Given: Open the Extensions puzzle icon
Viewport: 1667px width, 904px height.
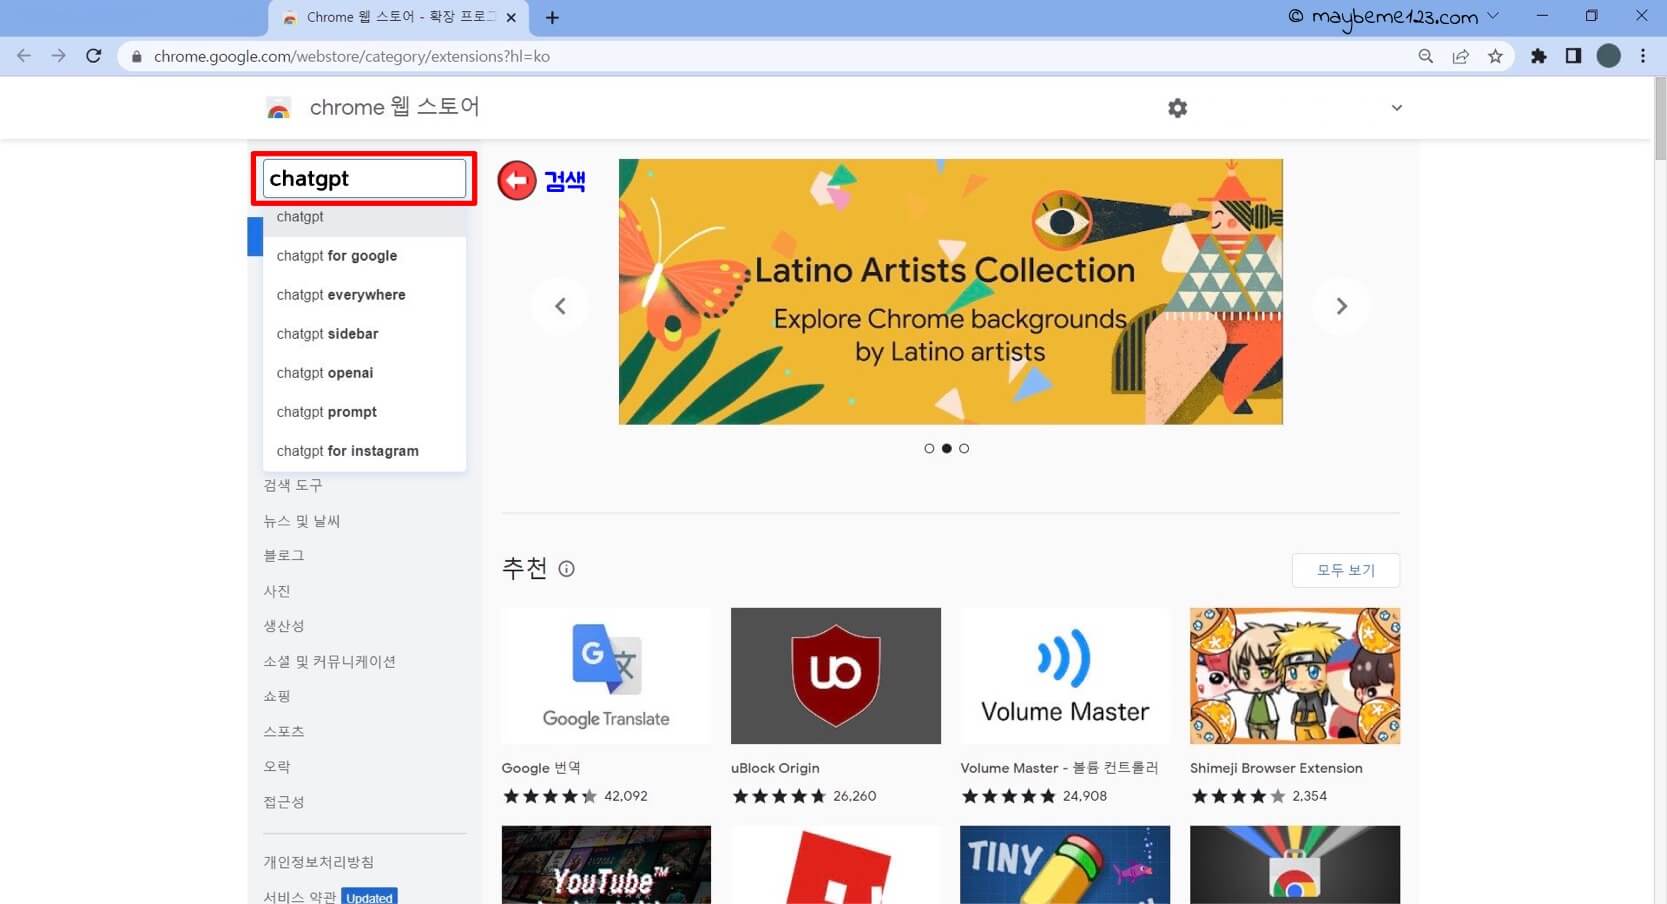Looking at the screenshot, I should [1539, 56].
